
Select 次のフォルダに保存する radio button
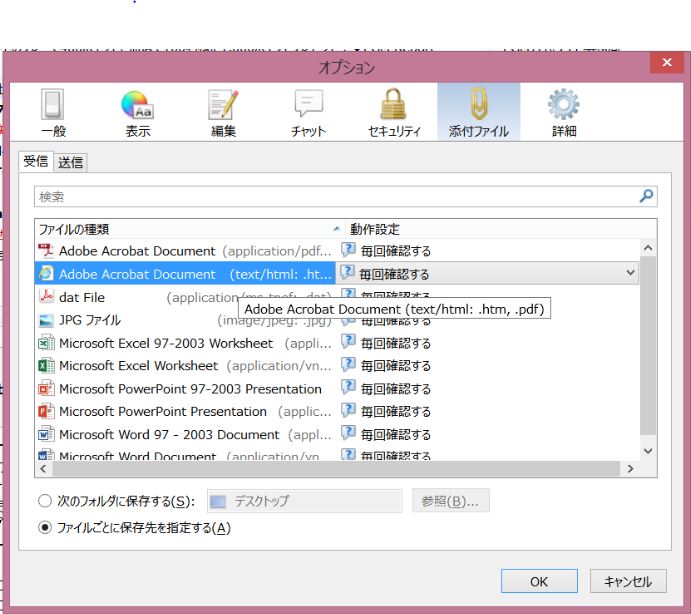click(44, 501)
